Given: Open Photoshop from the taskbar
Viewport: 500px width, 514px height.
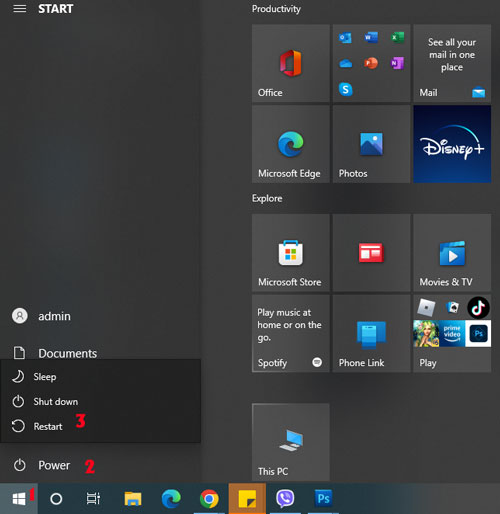Looking at the screenshot, I should pos(323,499).
